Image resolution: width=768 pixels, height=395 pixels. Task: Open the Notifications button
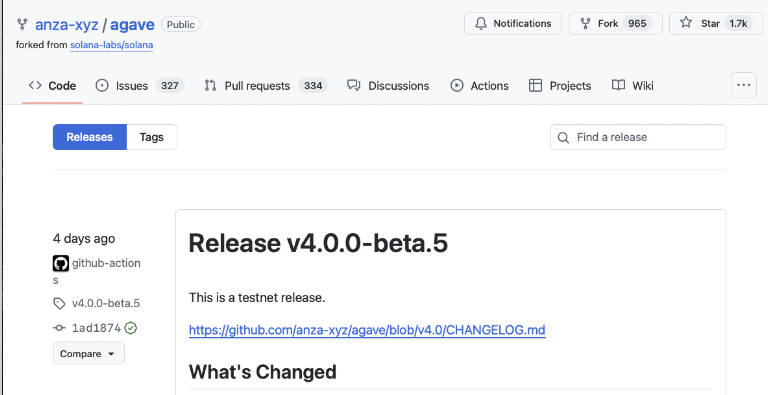pos(513,24)
